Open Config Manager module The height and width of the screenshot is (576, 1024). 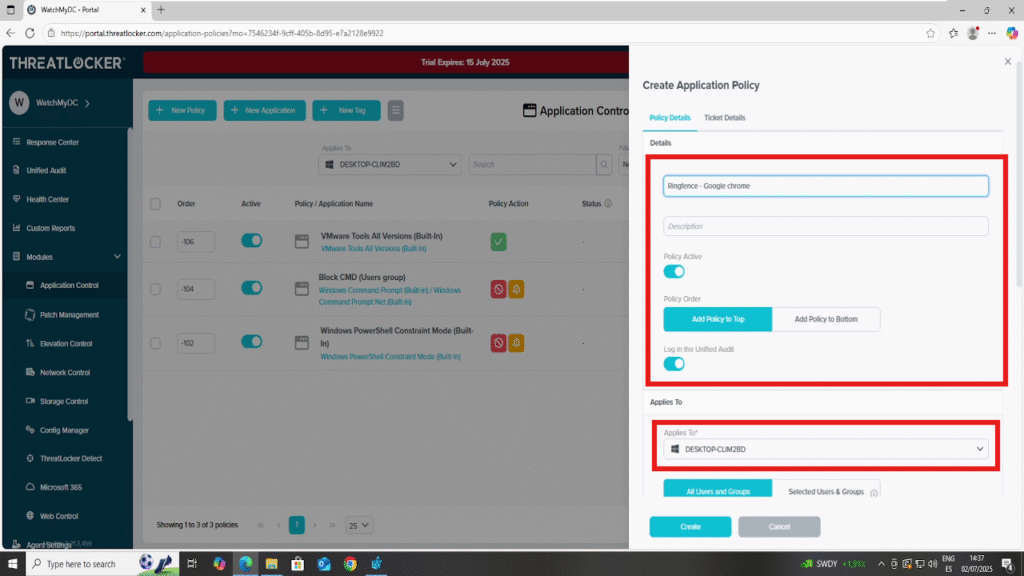pyautogui.click(x=63, y=430)
